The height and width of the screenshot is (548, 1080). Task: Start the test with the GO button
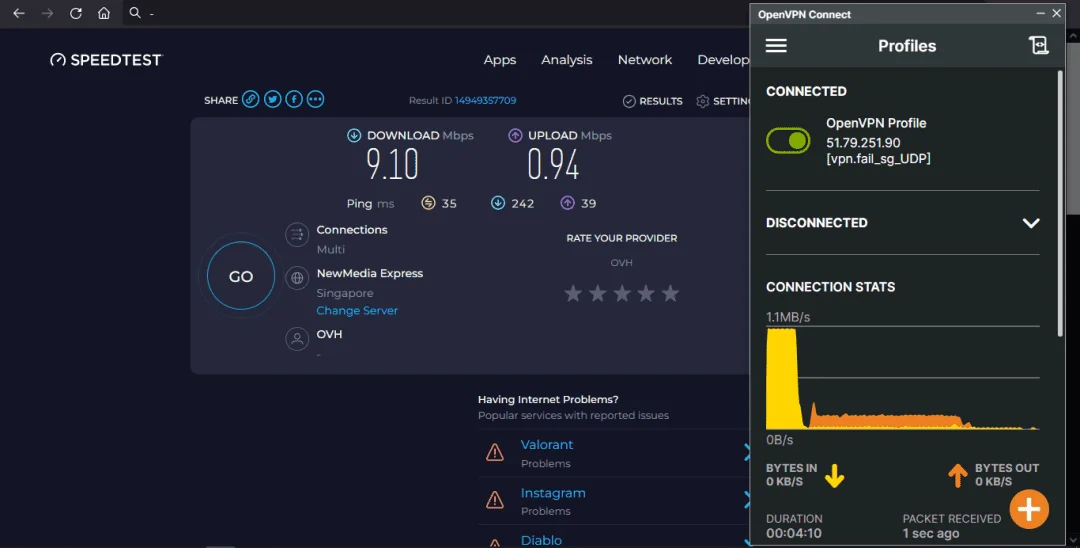point(241,276)
